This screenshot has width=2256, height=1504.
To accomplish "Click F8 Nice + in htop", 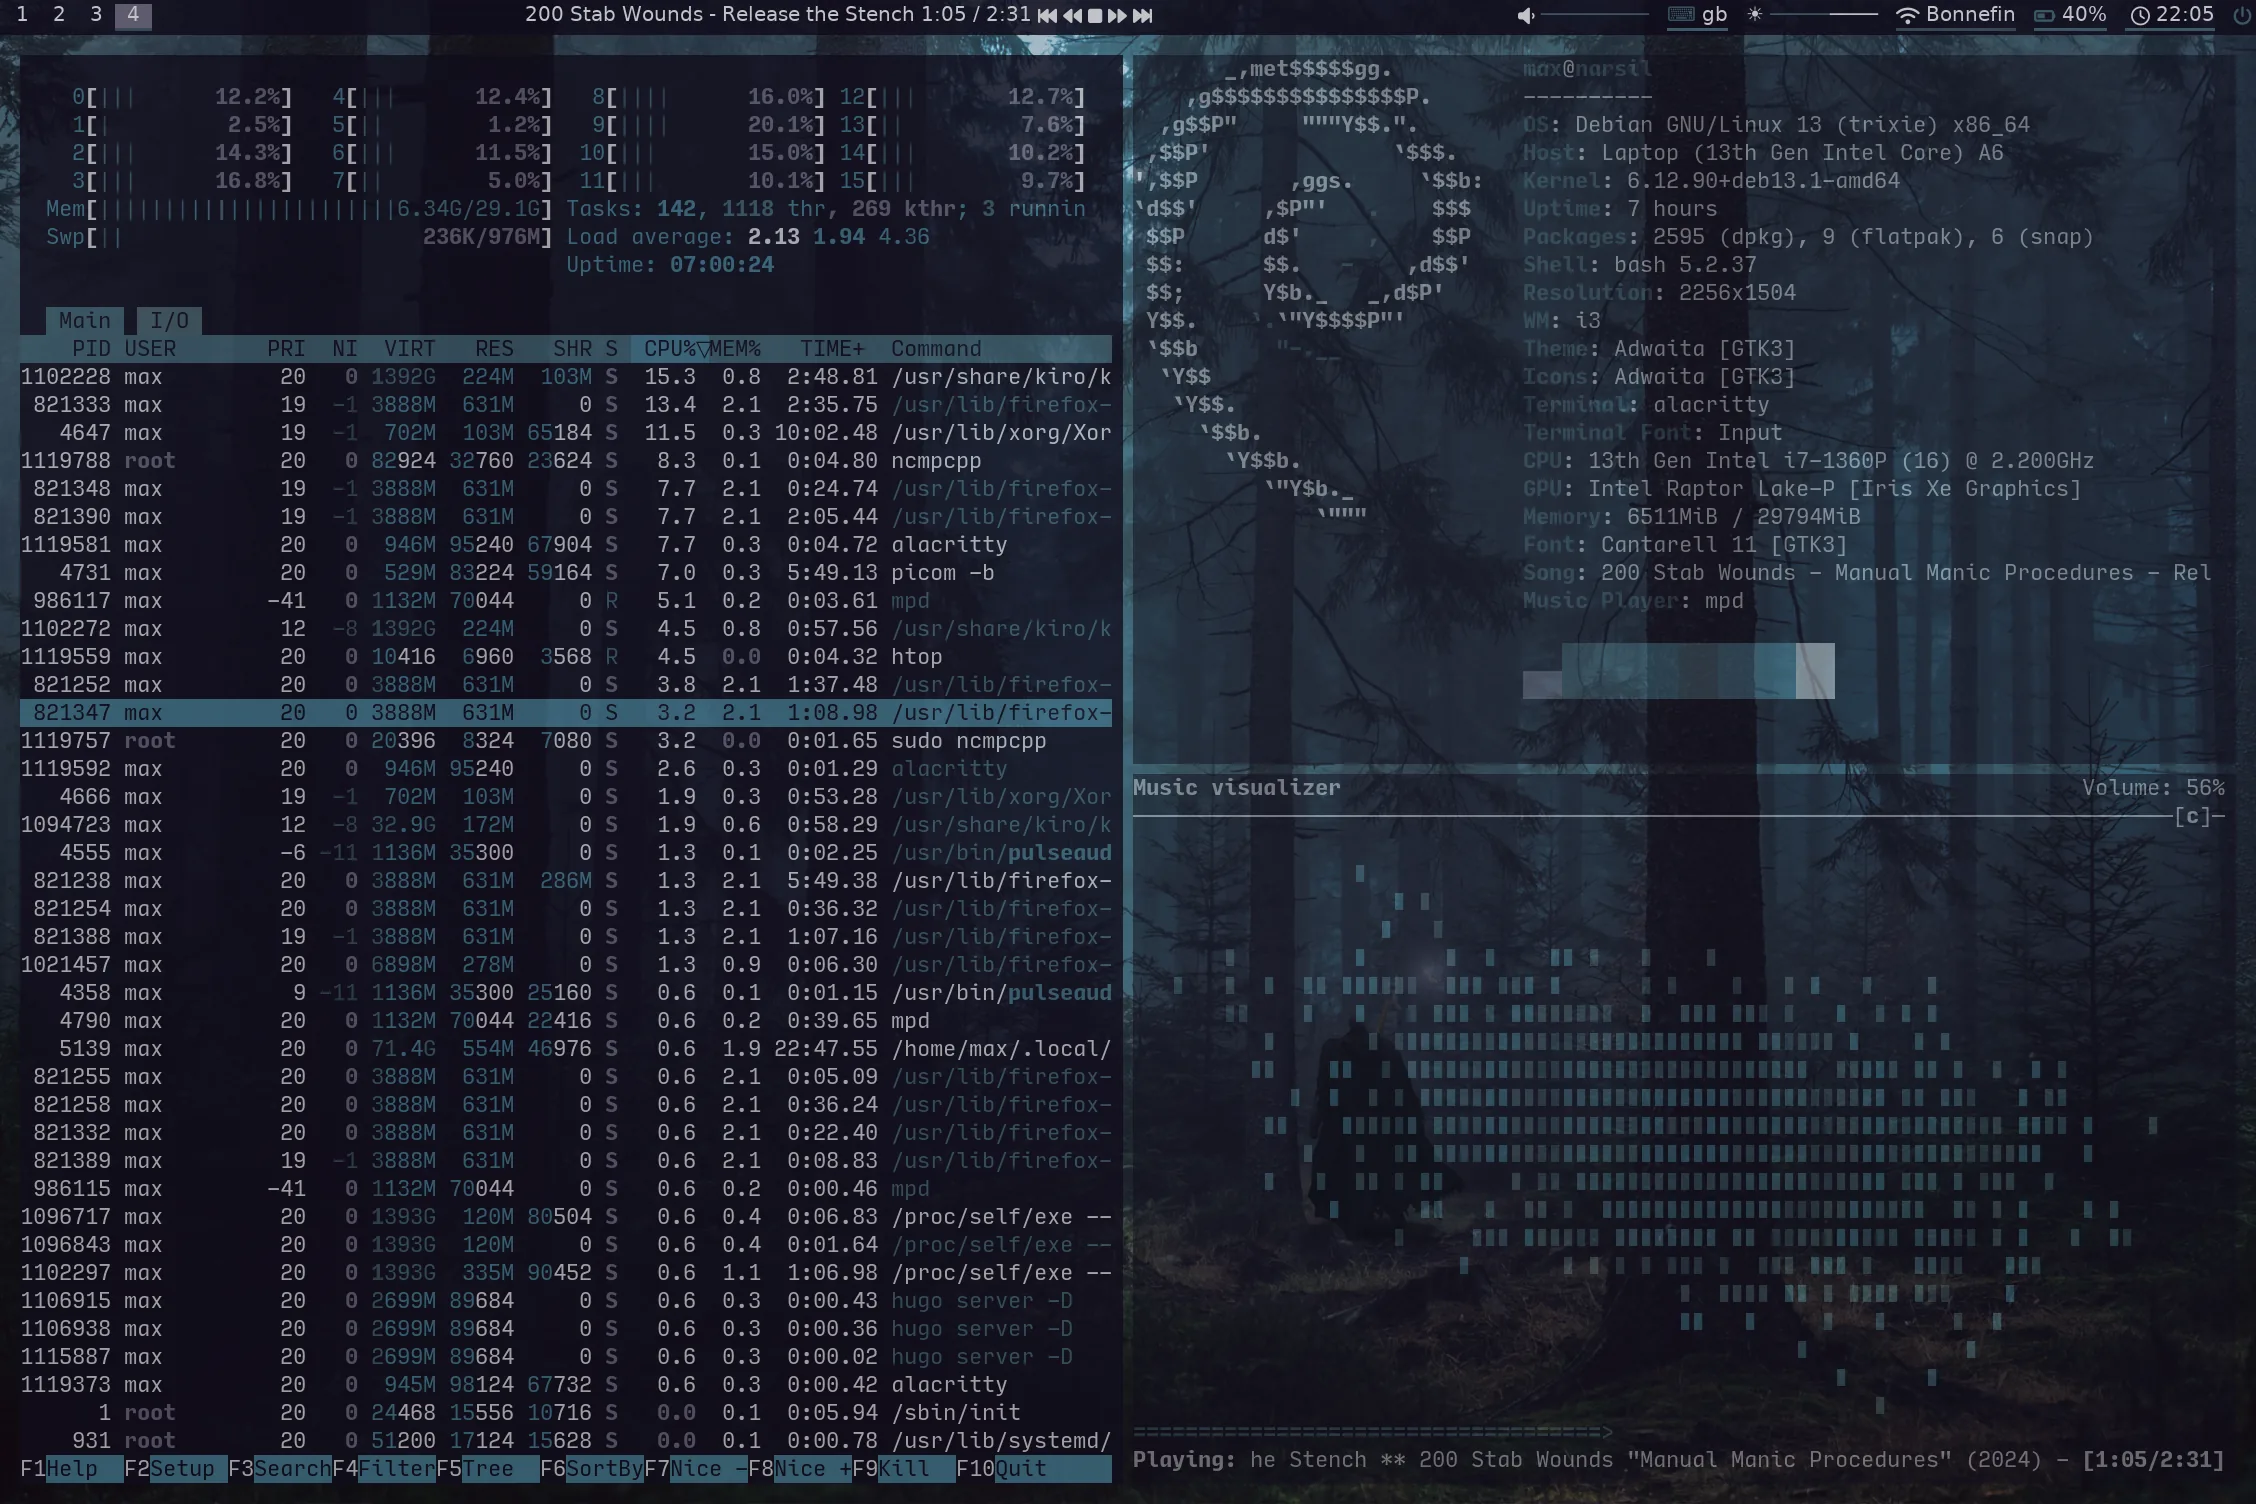I will pyautogui.click(x=800, y=1469).
